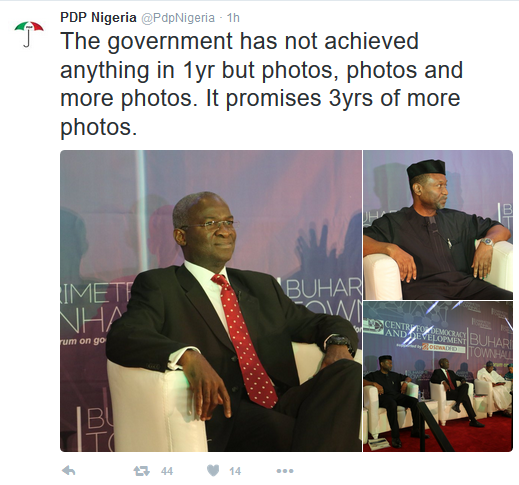The image size is (519, 485).
Task: Retweet this PDP Nigeria tweet
Action: pos(141,471)
